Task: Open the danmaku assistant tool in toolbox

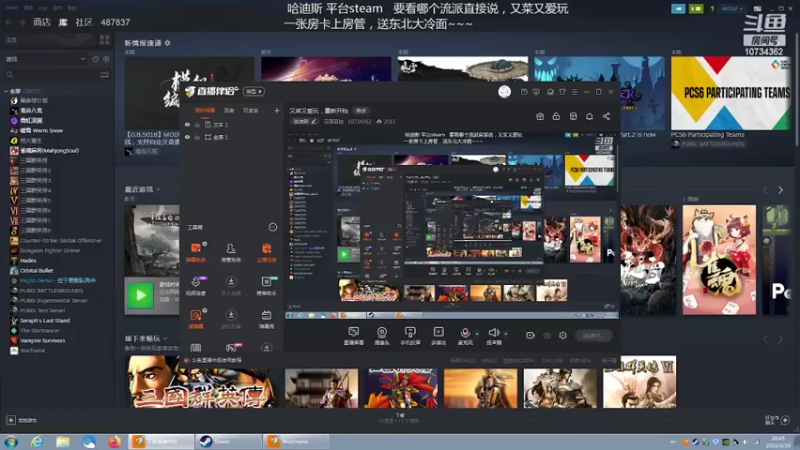Action: (195, 252)
